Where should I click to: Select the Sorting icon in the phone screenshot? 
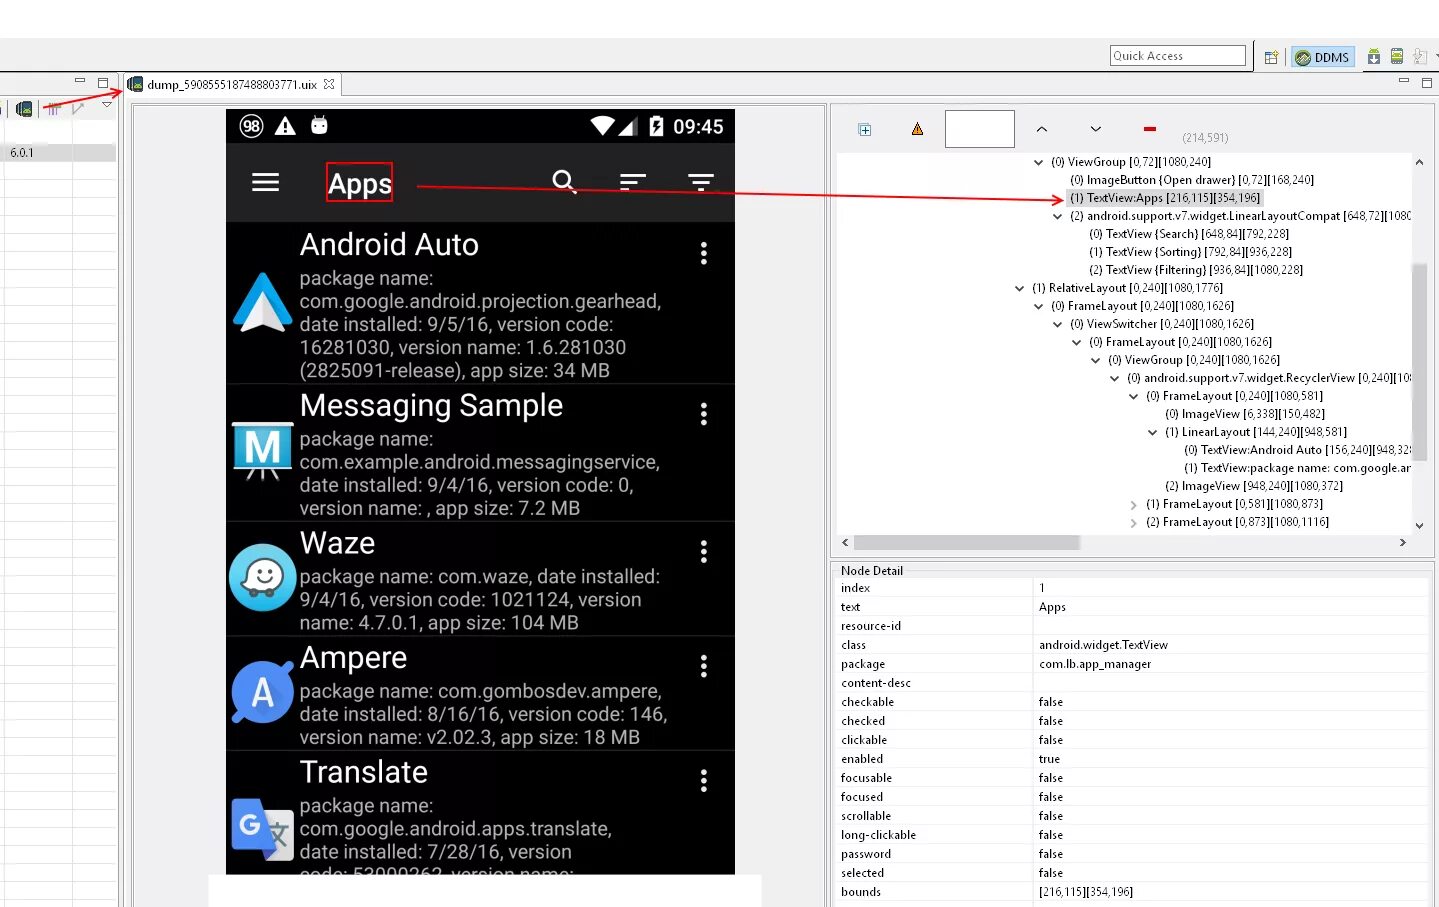(x=632, y=182)
